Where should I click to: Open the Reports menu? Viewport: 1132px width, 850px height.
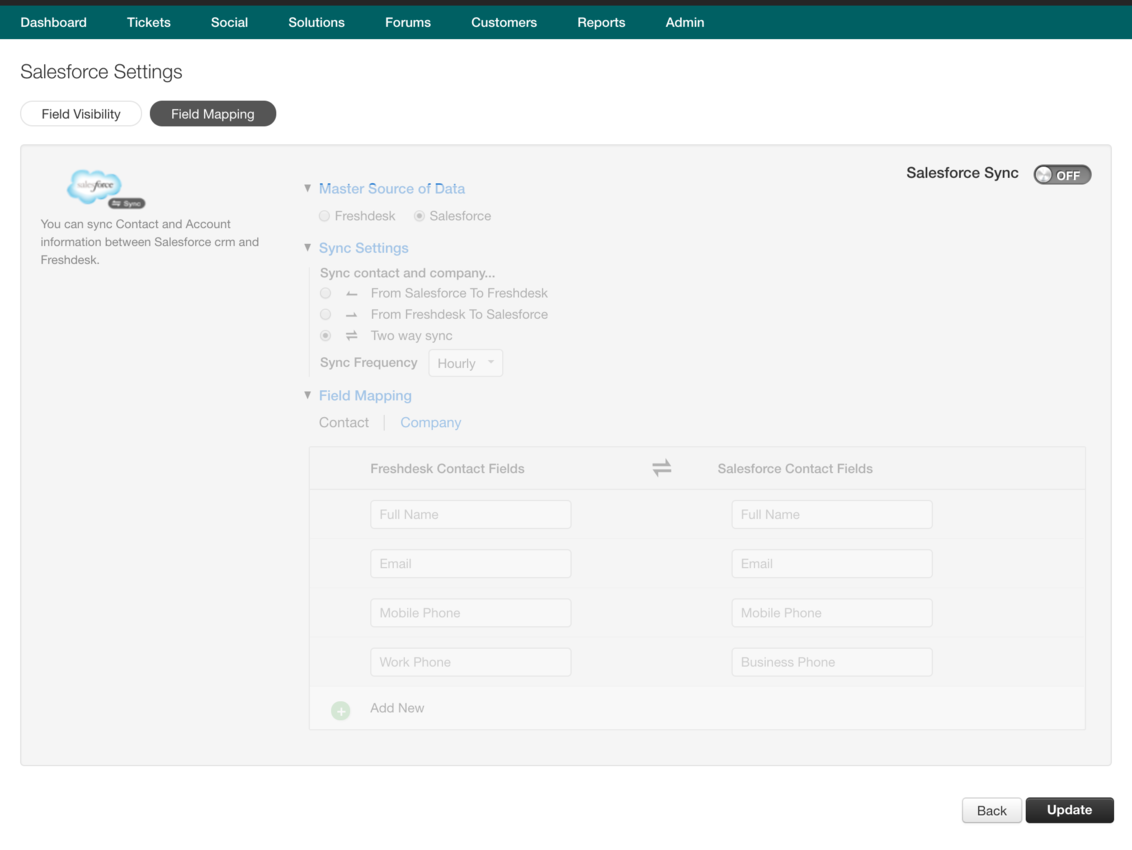(601, 21)
